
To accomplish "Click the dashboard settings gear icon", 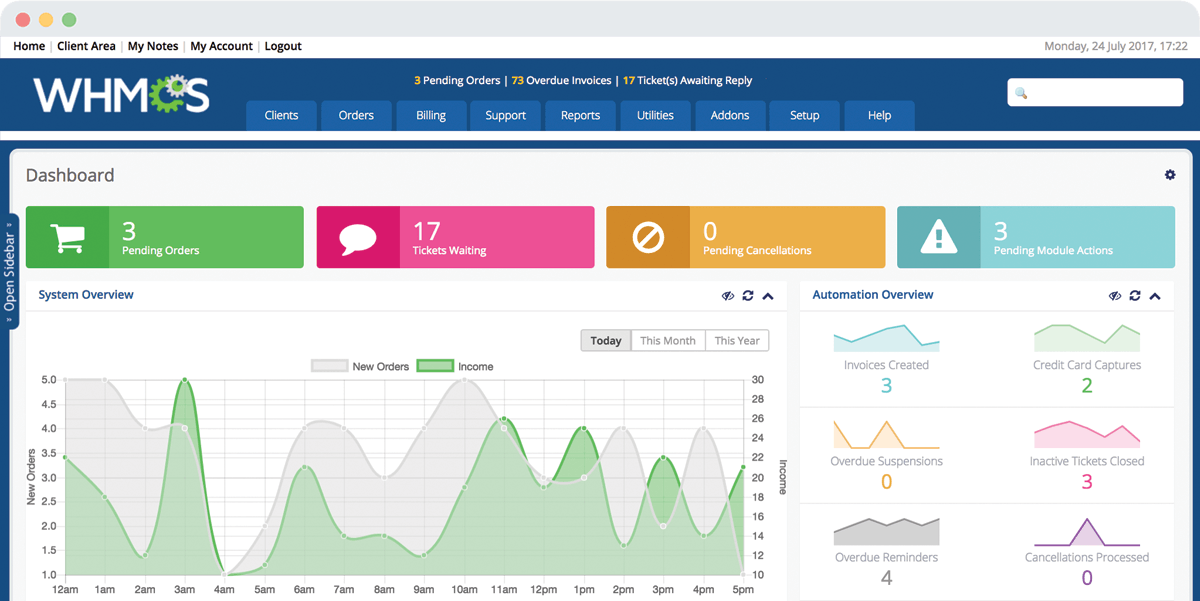I will pos(1170,175).
